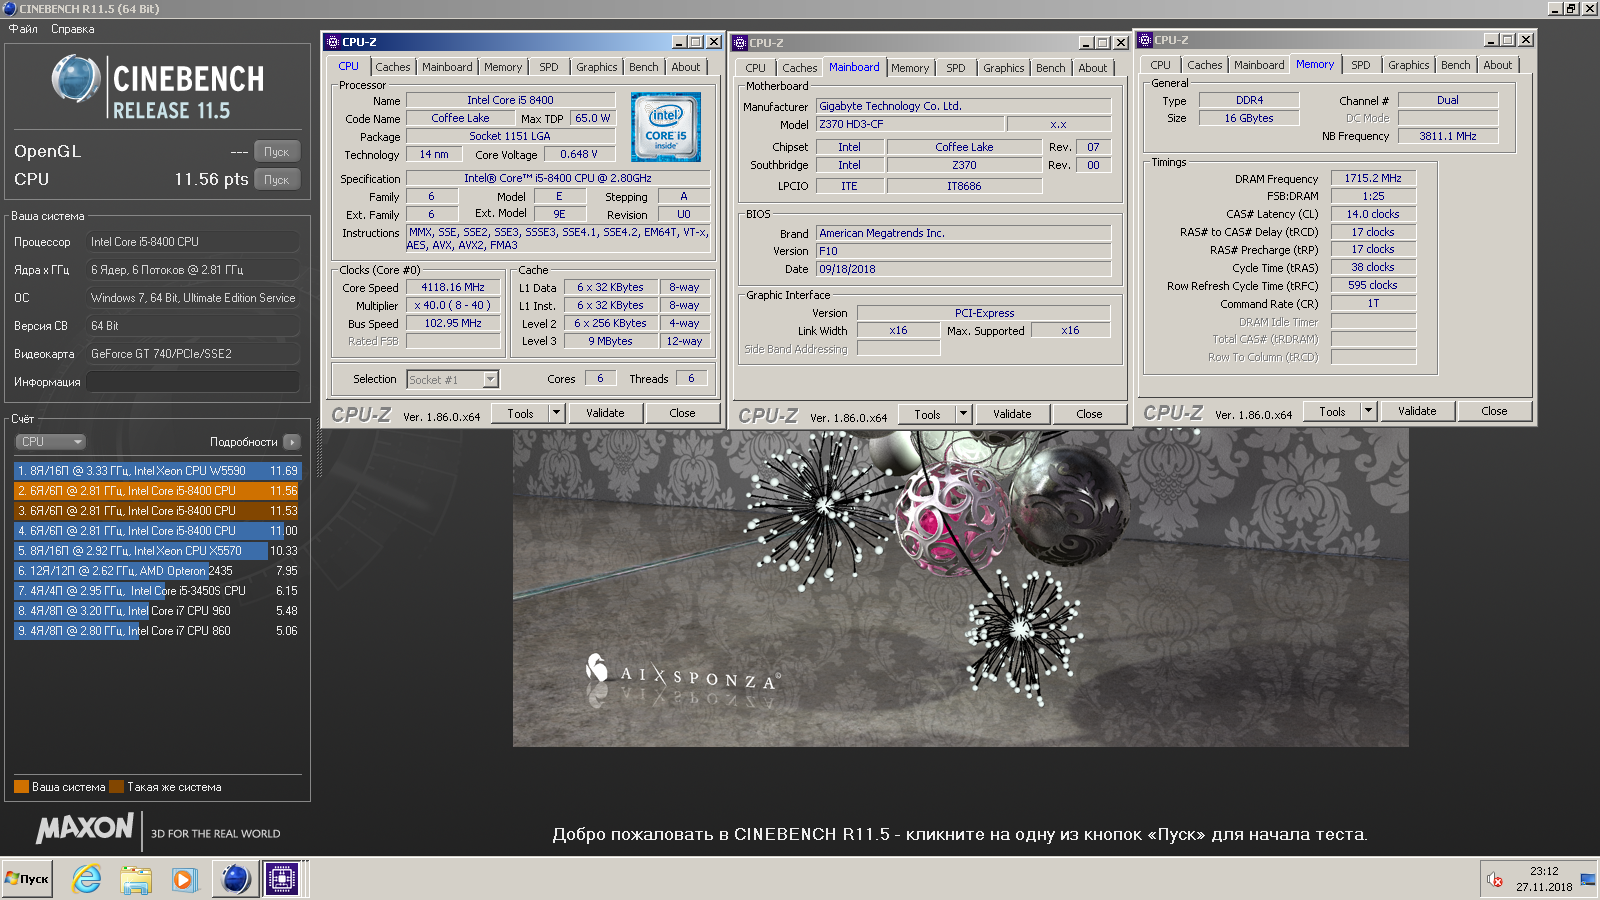
Task: Switch to CPU-Z chip icon in taskbar
Action: 282,879
